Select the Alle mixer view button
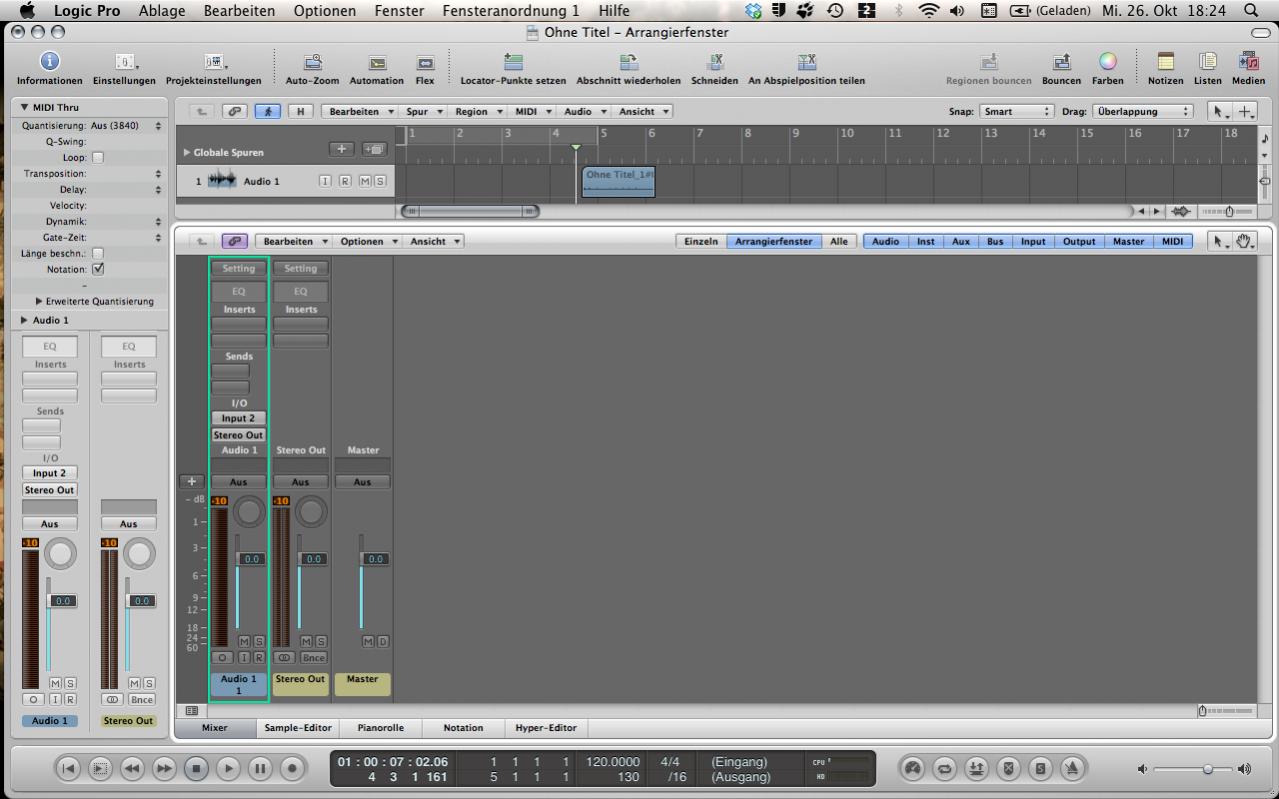The height and width of the screenshot is (799, 1279). coord(838,241)
